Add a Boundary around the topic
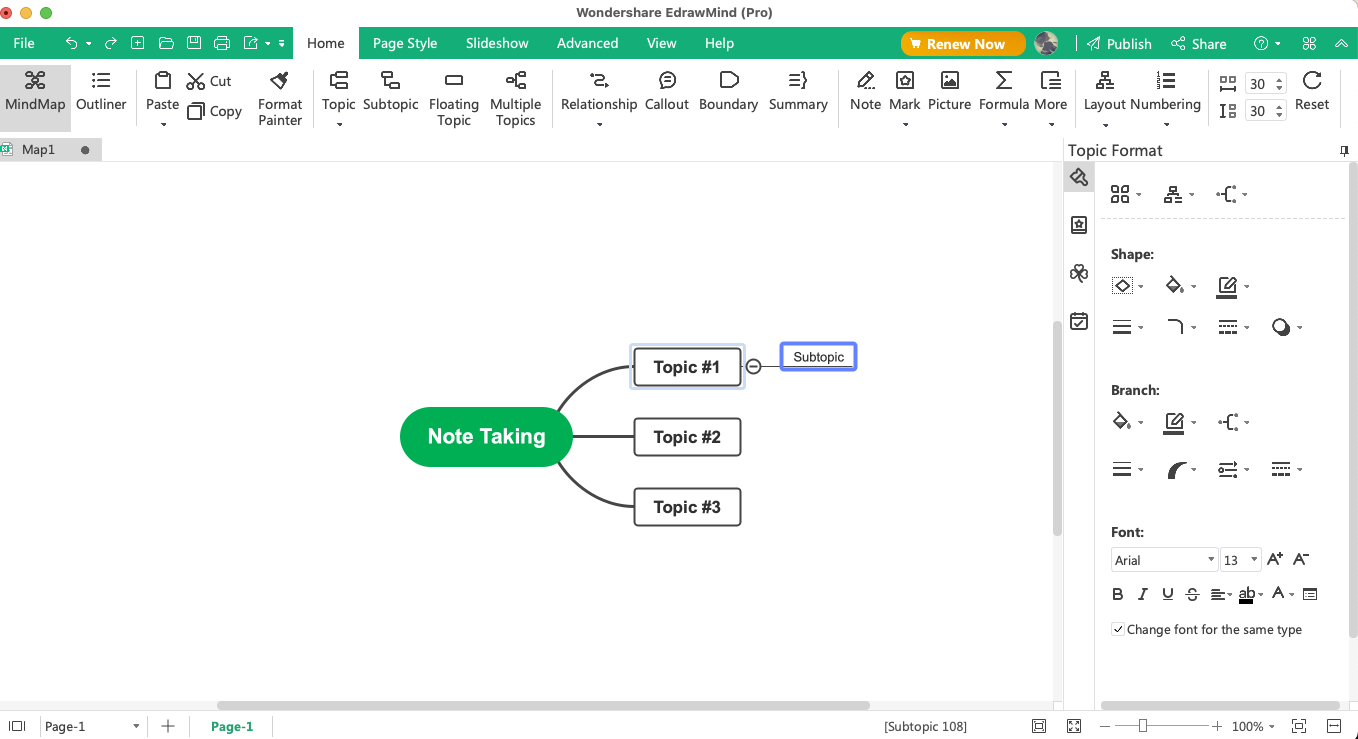 click(728, 91)
